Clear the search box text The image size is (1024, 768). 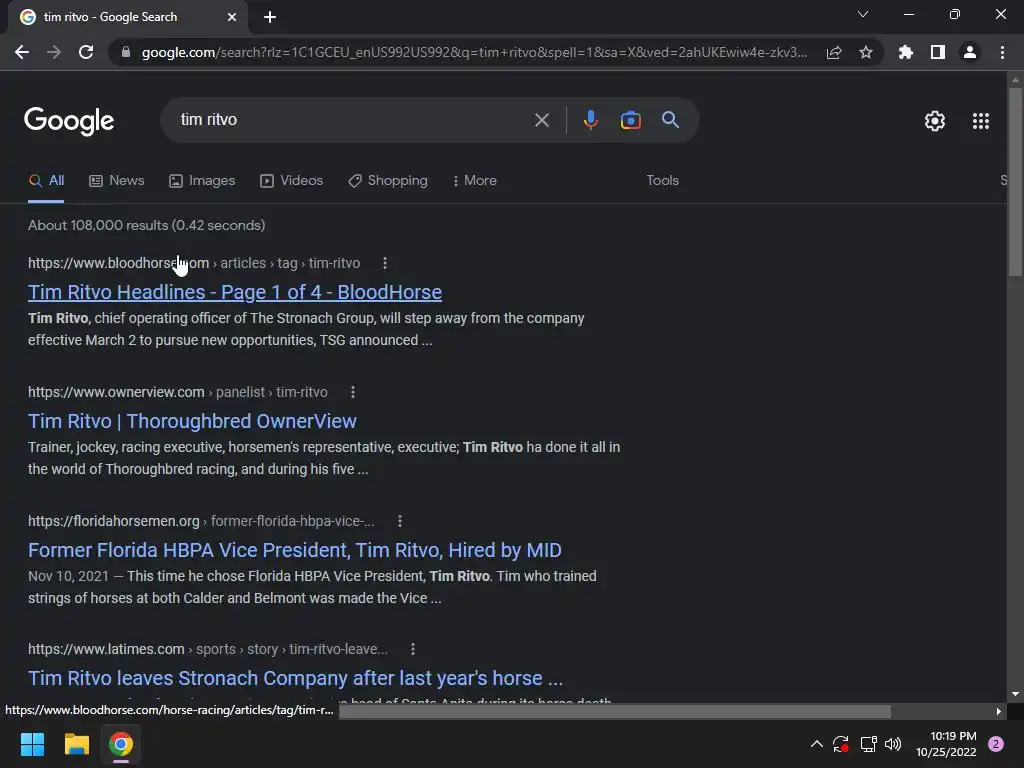coord(541,120)
